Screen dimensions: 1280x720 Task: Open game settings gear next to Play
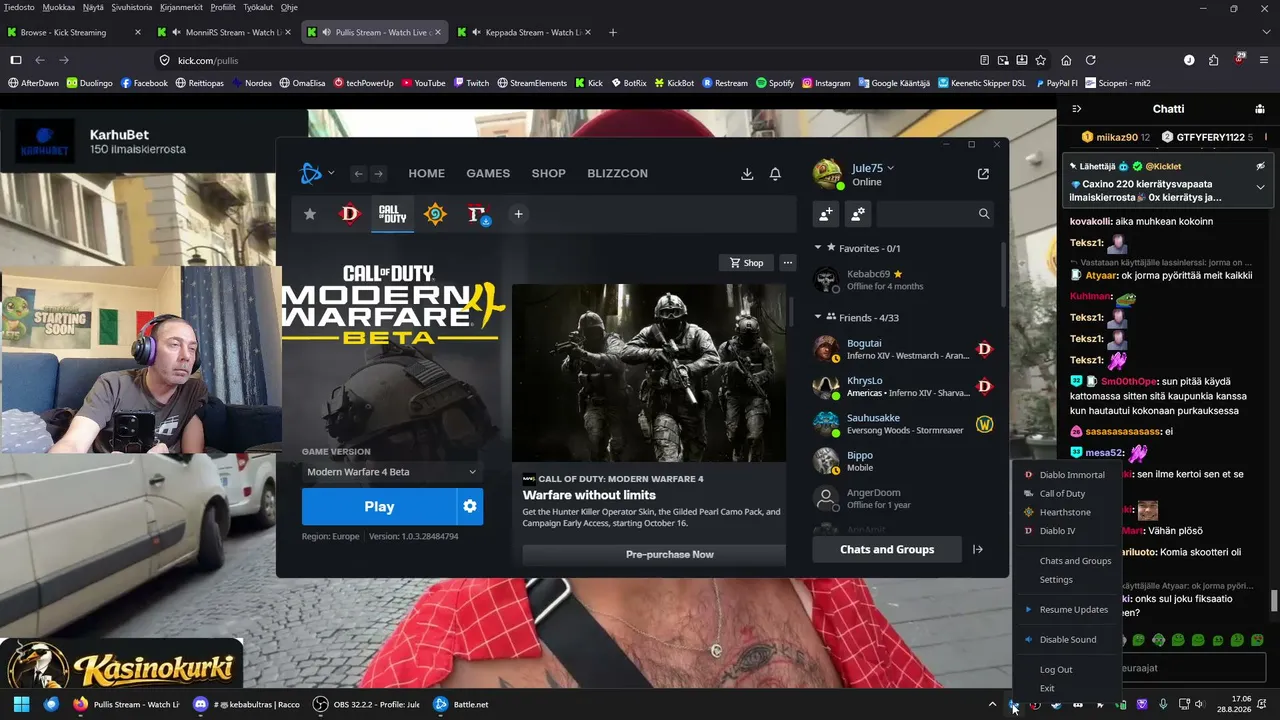[470, 507]
